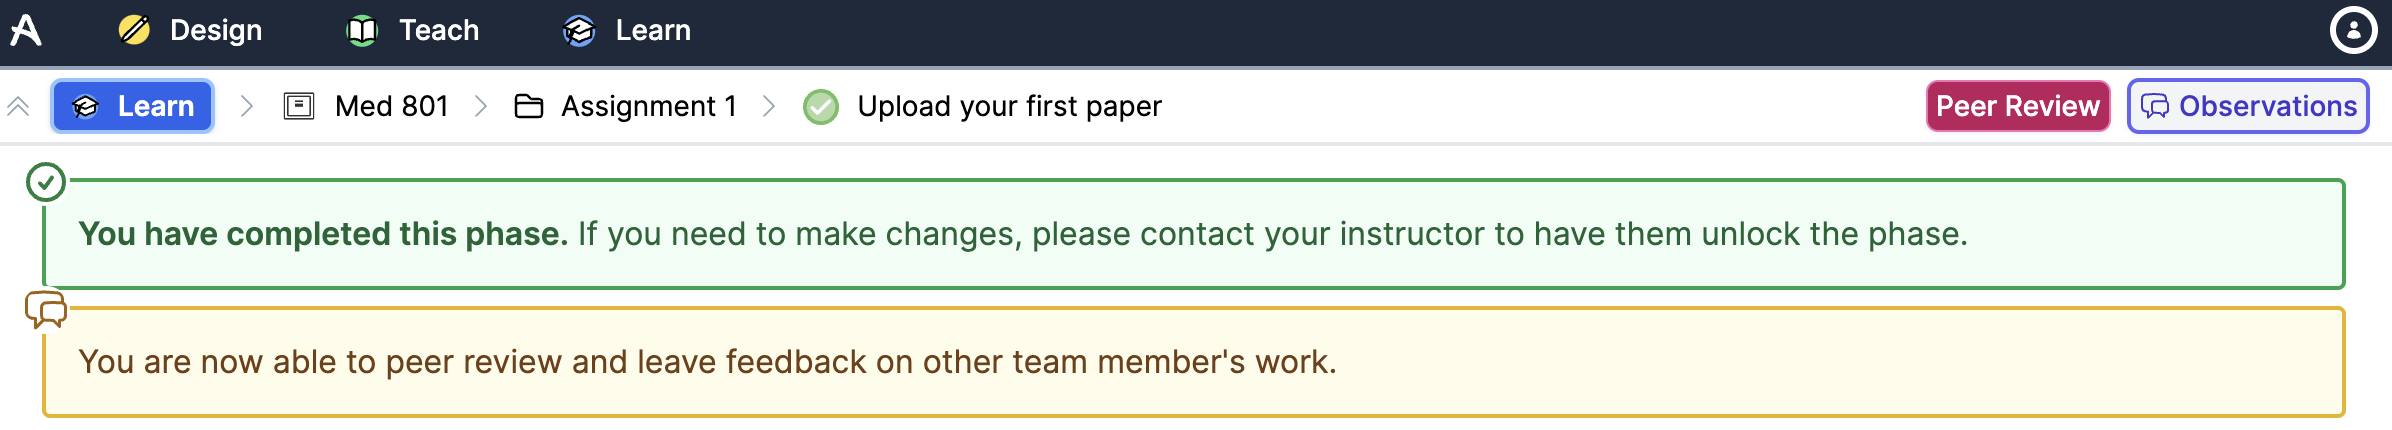Click the green completed phase notice text

(1022, 234)
